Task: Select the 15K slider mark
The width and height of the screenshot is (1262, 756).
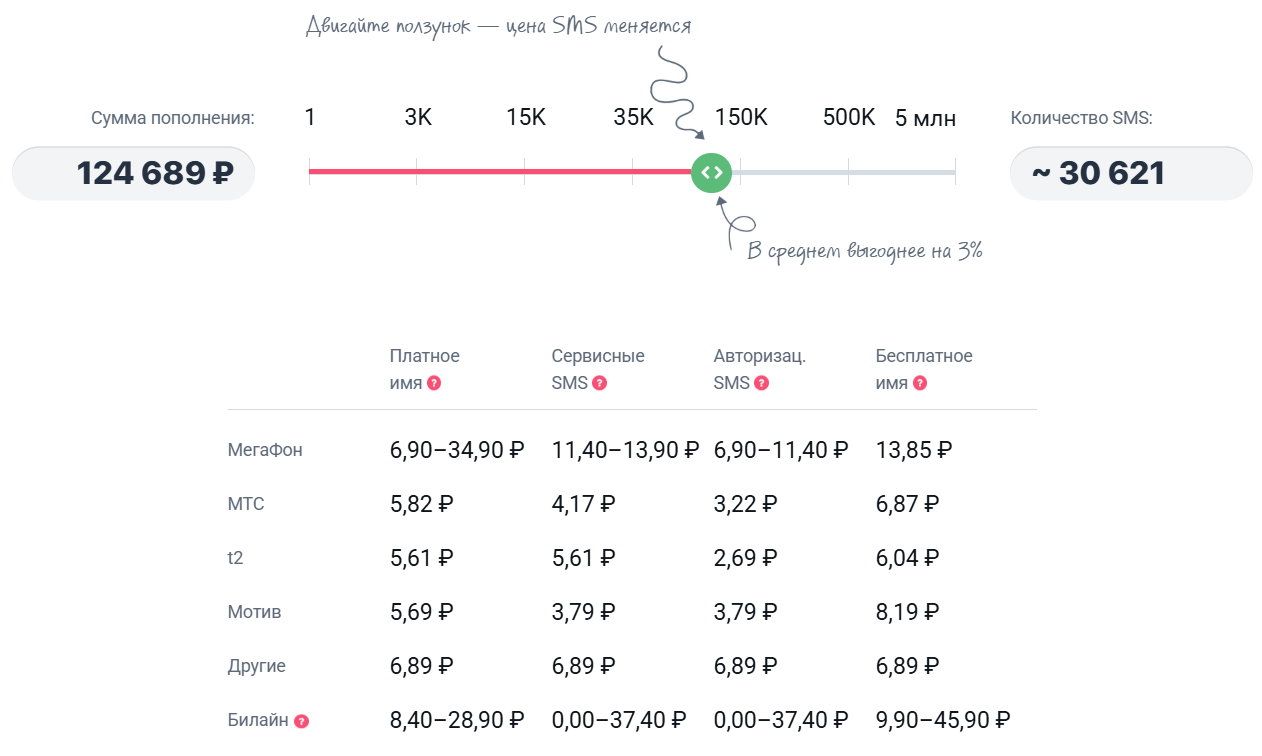Action: click(526, 117)
